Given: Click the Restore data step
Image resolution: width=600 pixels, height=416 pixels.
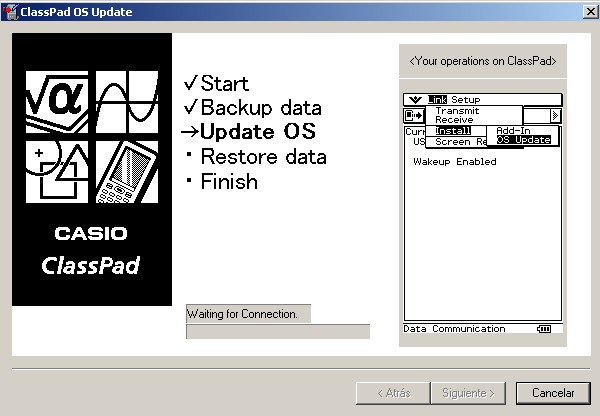Looking at the screenshot, I should tap(256, 157).
